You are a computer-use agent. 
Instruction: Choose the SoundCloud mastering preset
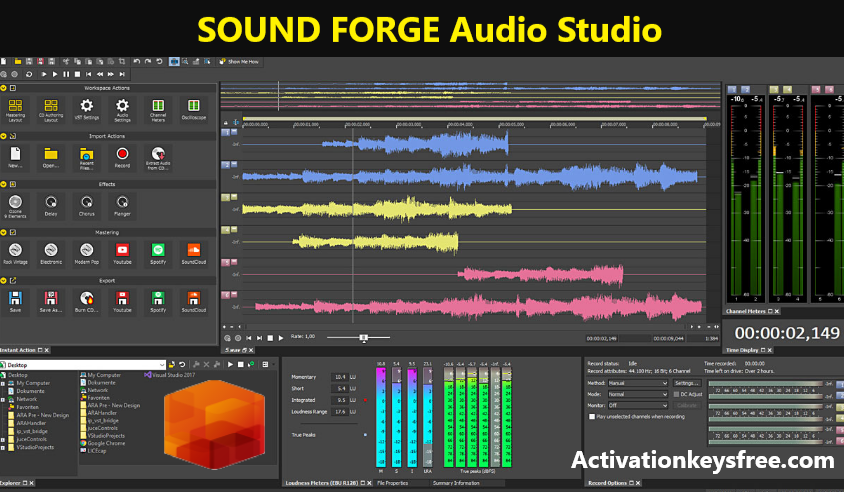pyautogui.click(x=193, y=254)
